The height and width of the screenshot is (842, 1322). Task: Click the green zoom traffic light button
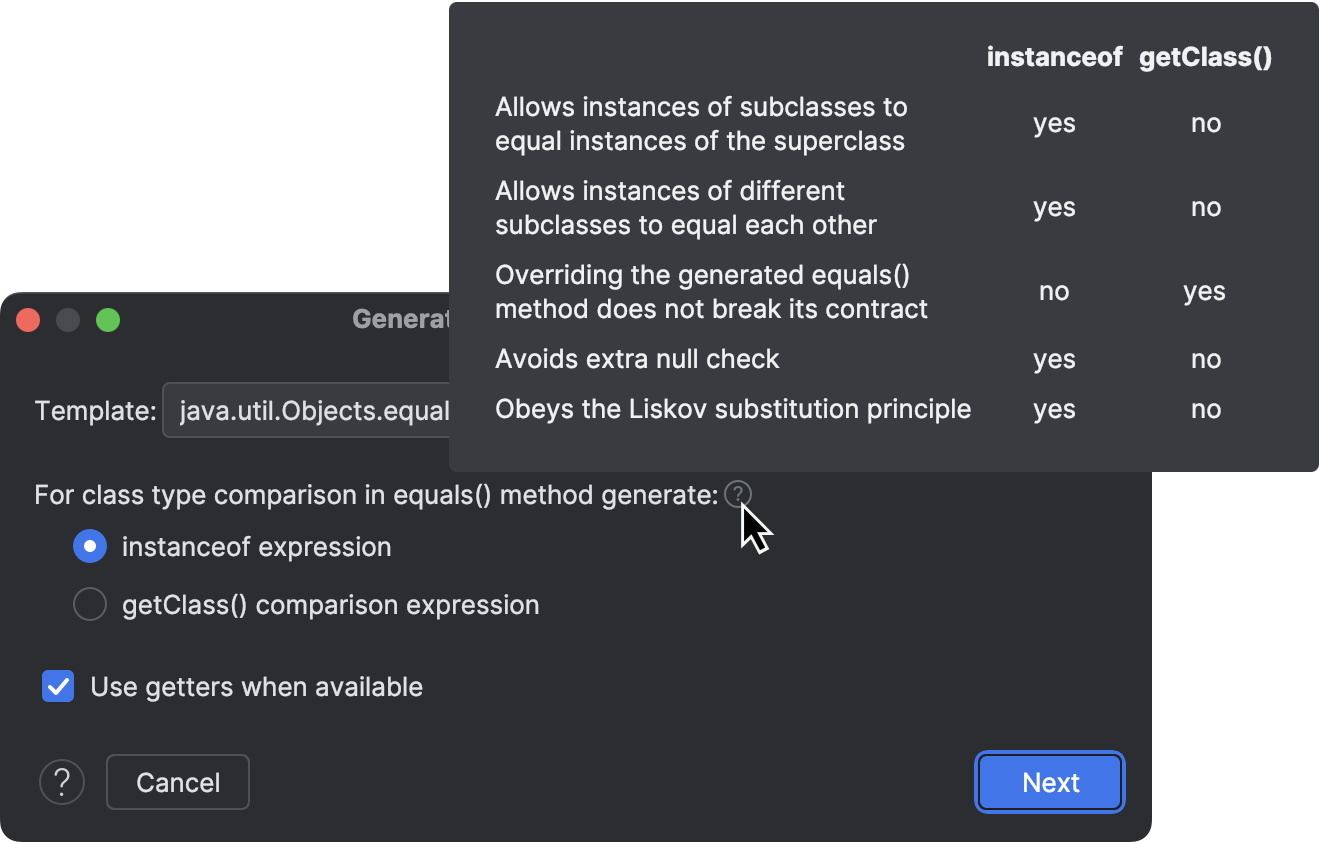tap(106, 320)
